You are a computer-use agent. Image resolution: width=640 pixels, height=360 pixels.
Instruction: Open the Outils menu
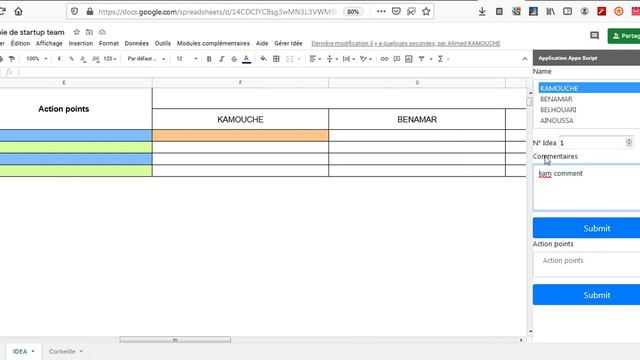(162, 43)
